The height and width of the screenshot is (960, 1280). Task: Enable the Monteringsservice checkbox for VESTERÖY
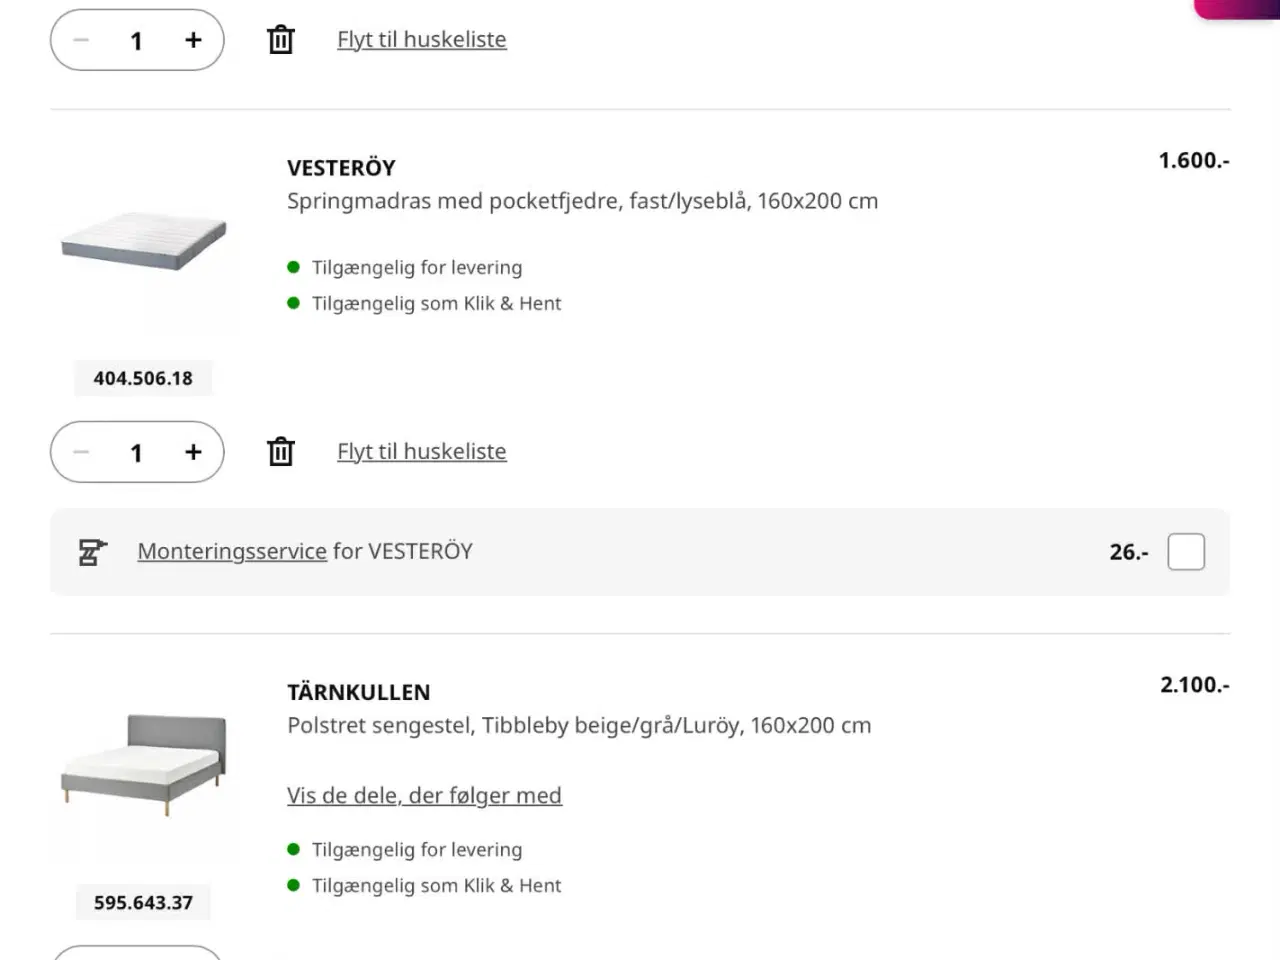click(x=1186, y=551)
